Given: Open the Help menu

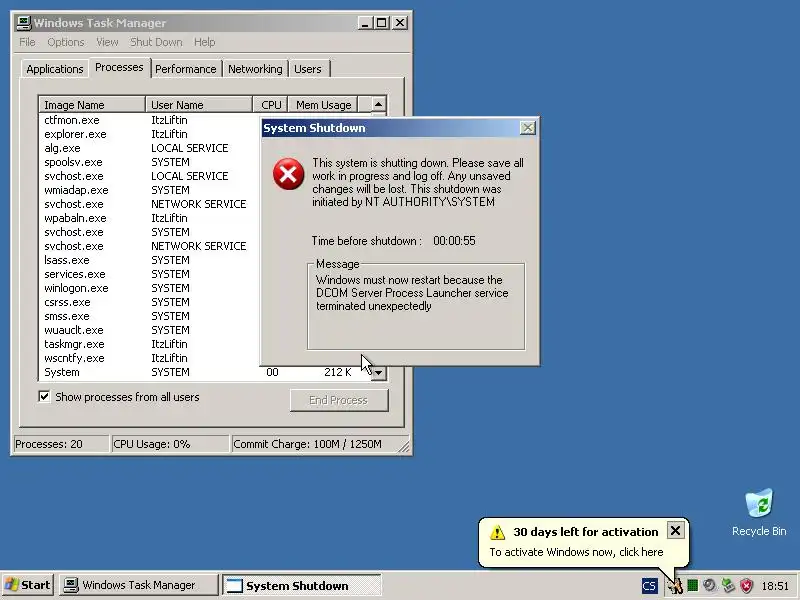Looking at the screenshot, I should [x=204, y=42].
